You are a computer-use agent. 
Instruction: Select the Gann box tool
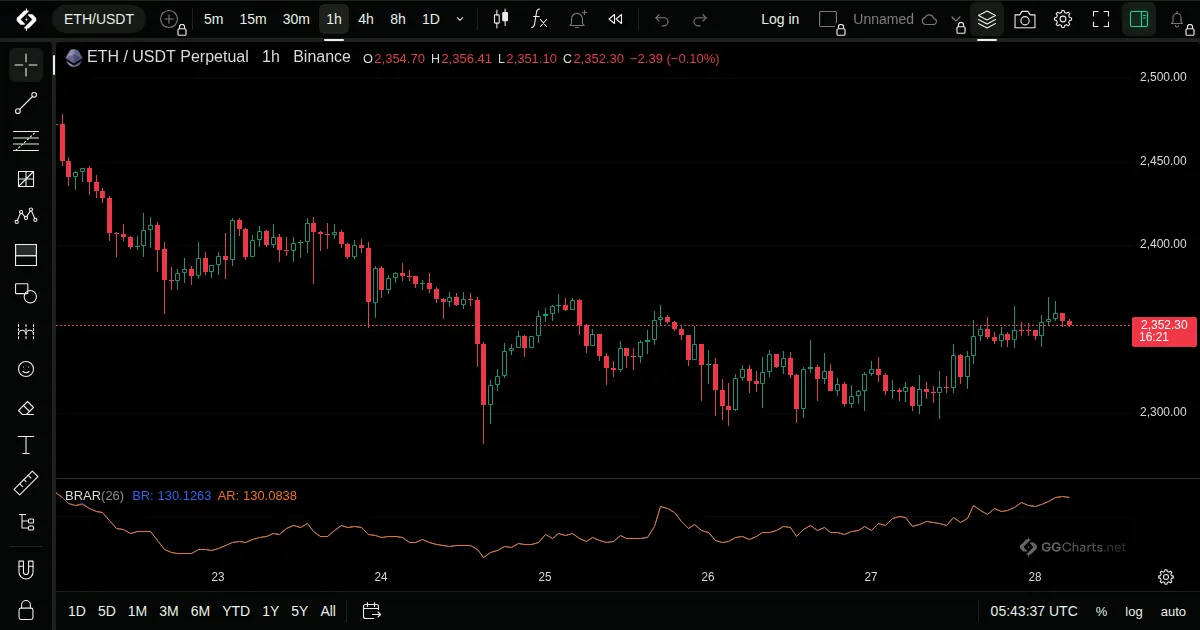tap(26, 179)
